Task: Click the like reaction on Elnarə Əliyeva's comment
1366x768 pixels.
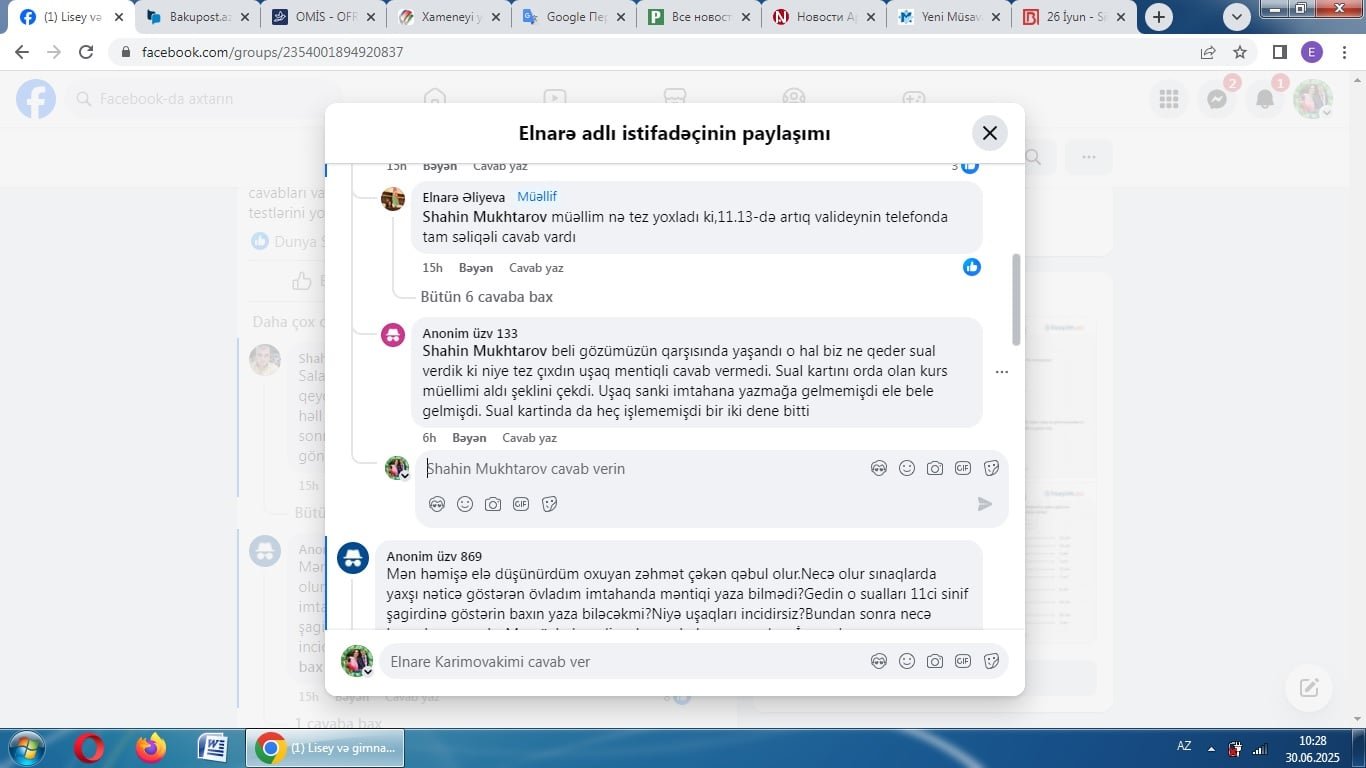Action: (972, 267)
